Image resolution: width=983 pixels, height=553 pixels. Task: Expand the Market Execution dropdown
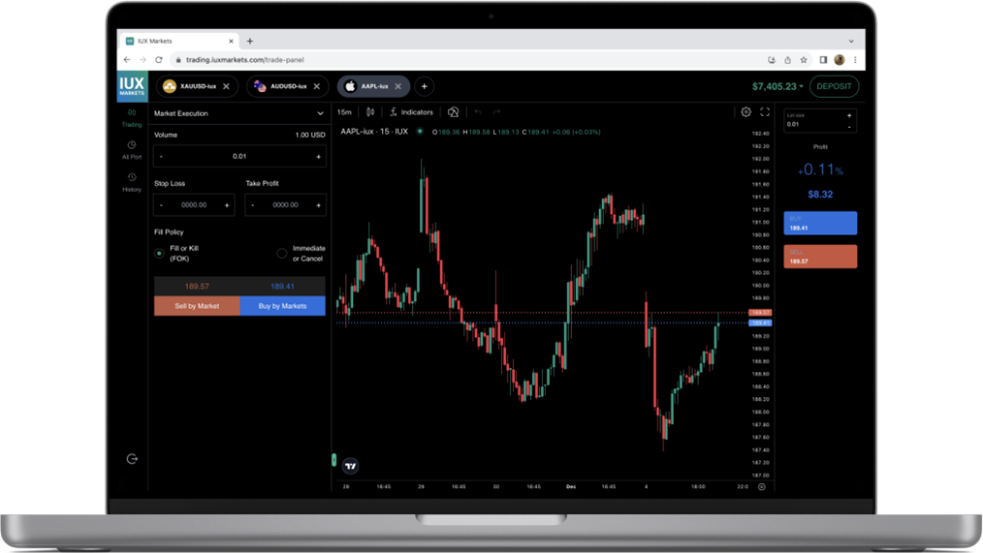click(239, 113)
